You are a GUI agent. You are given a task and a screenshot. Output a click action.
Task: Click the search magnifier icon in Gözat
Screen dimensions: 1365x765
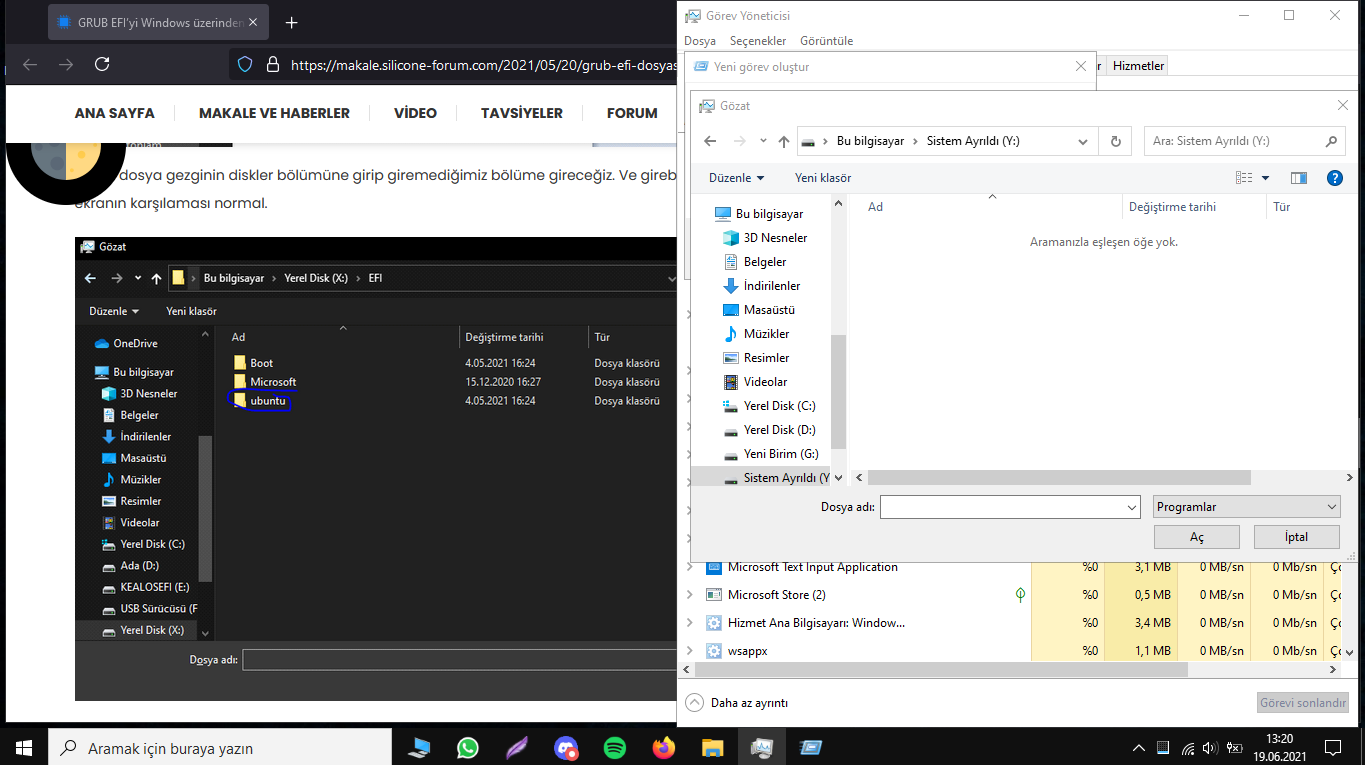click(x=1331, y=141)
